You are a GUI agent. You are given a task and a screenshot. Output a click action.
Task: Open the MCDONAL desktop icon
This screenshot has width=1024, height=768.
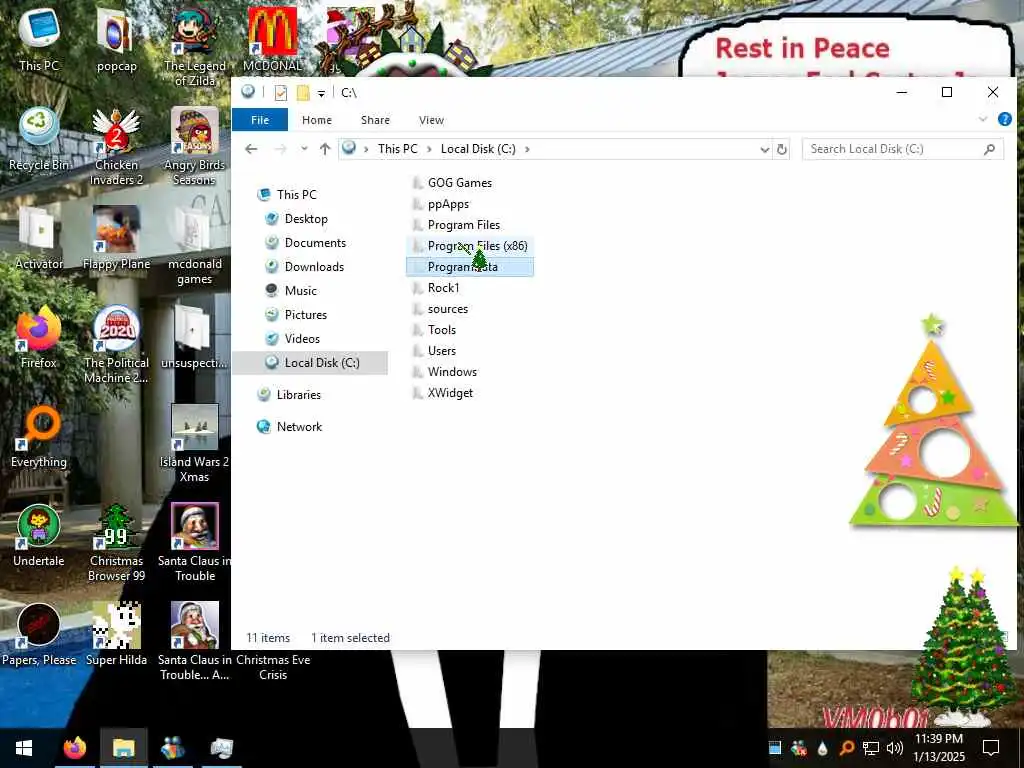tap(272, 39)
